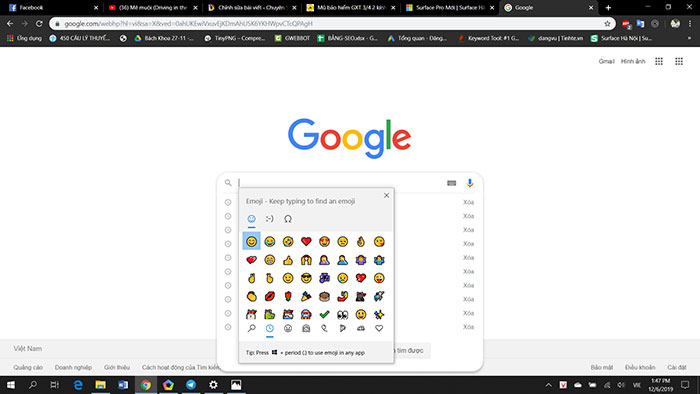700x394 pixels.
Task: Select the green check mark emoji
Action: coord(325,315)
